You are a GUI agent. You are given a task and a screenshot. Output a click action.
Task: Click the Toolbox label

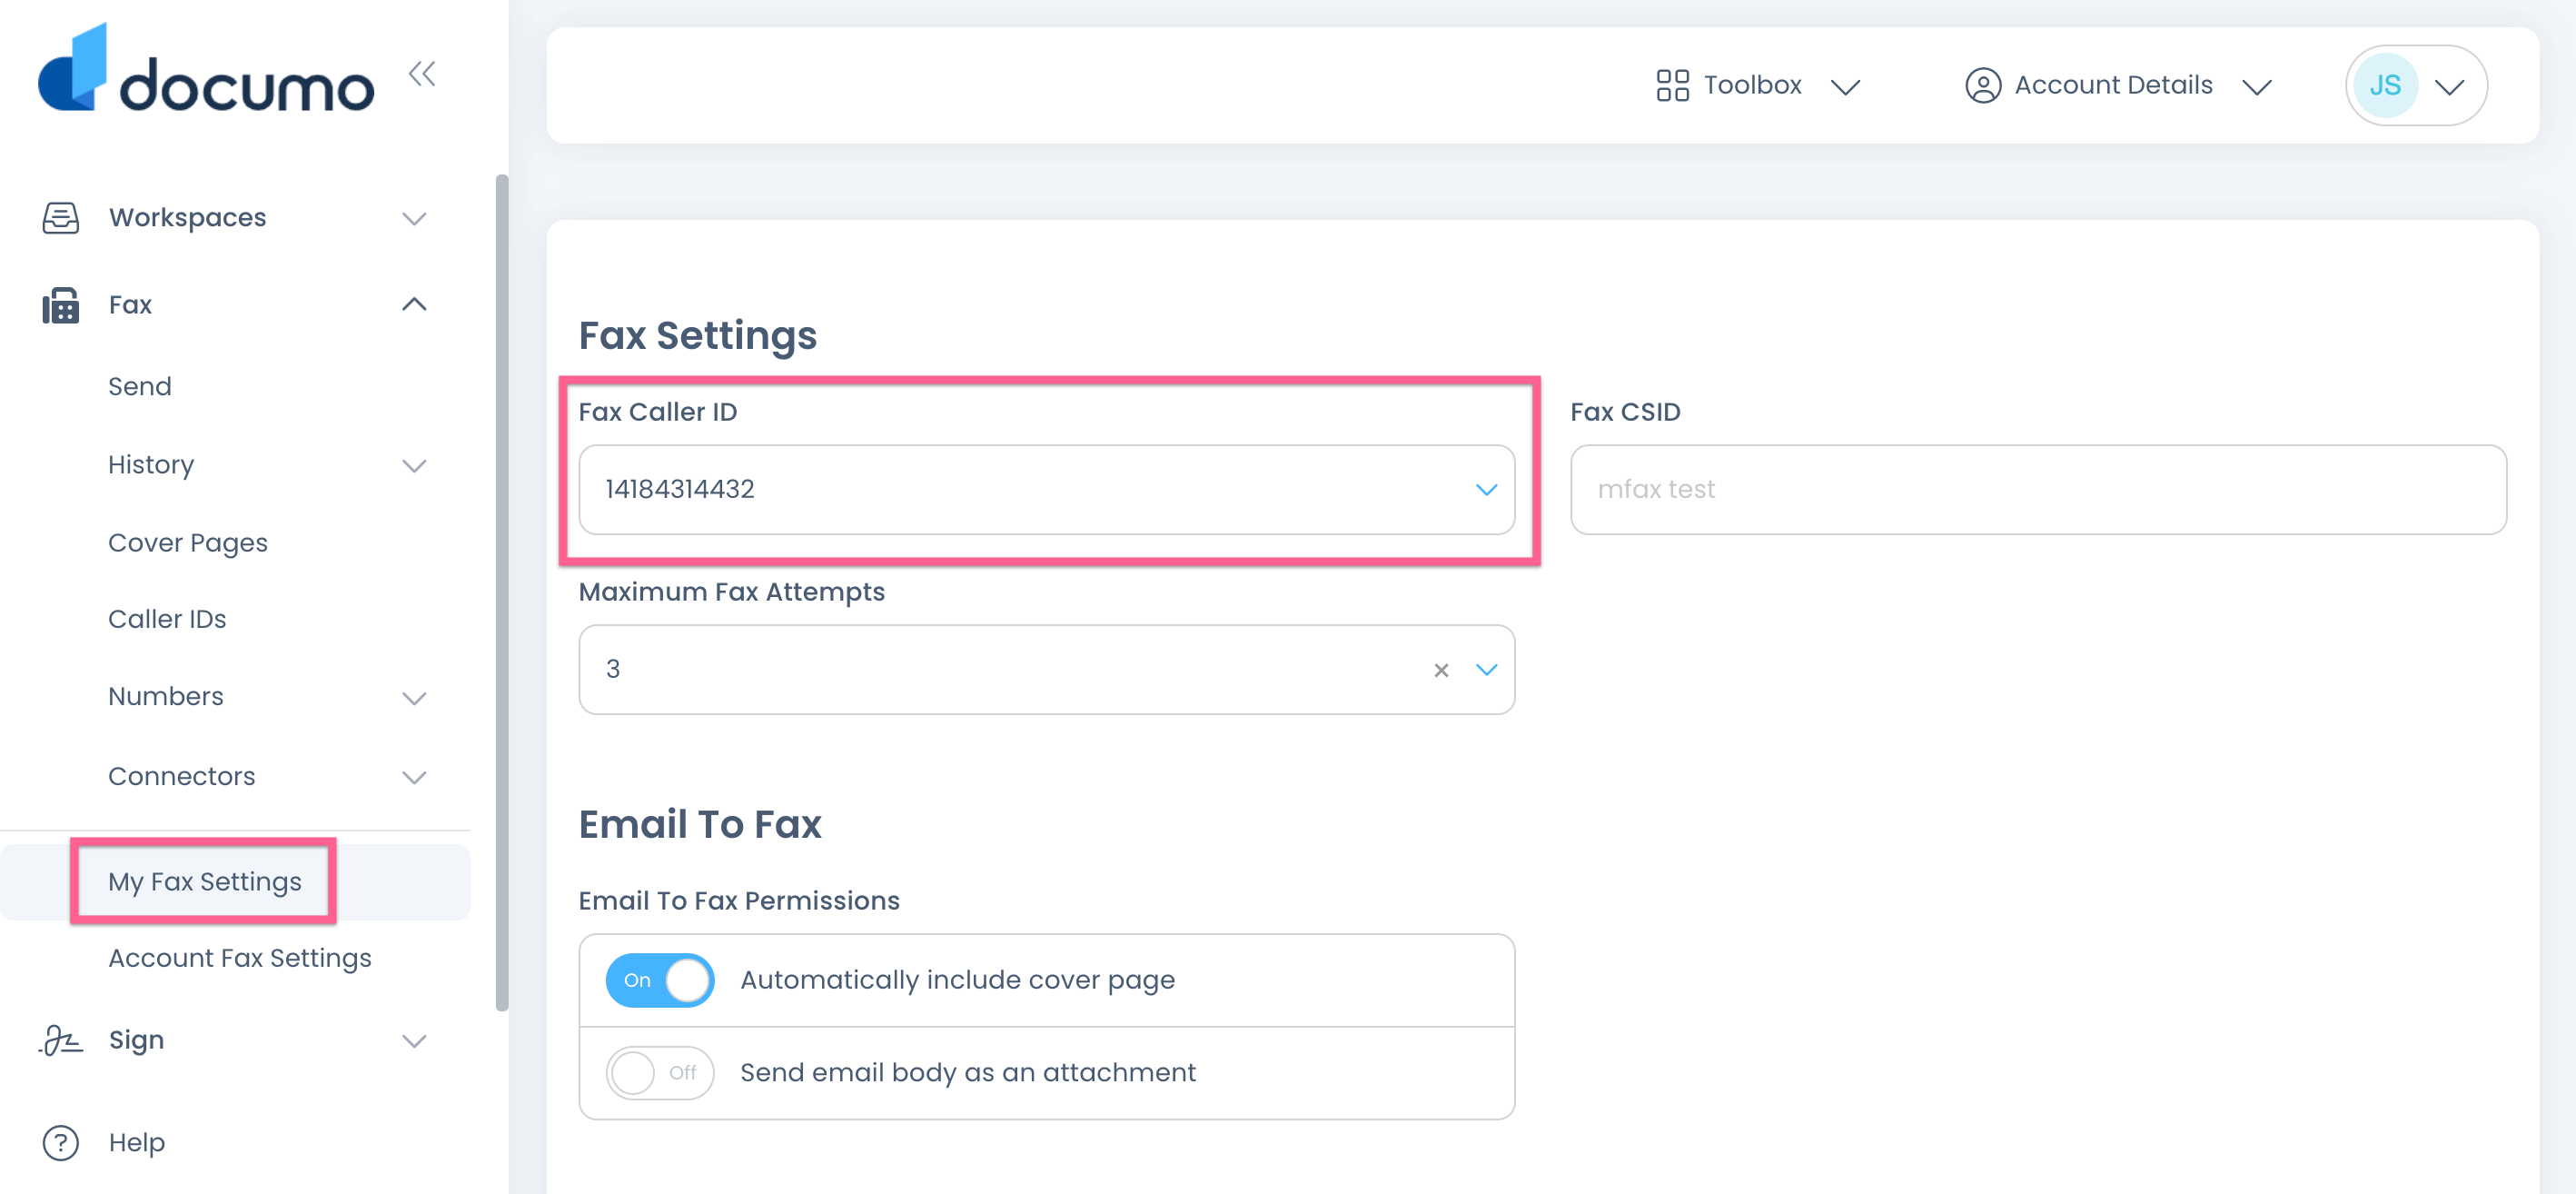pos(1753,85)
